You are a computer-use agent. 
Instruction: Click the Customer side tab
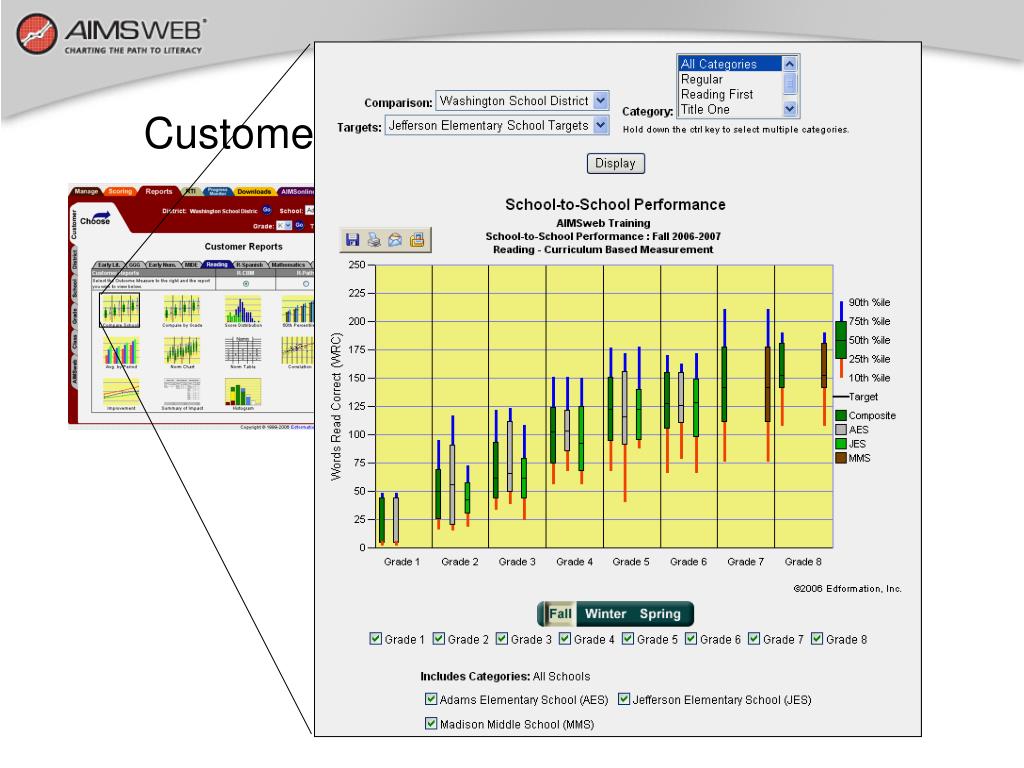coord(74,224)
